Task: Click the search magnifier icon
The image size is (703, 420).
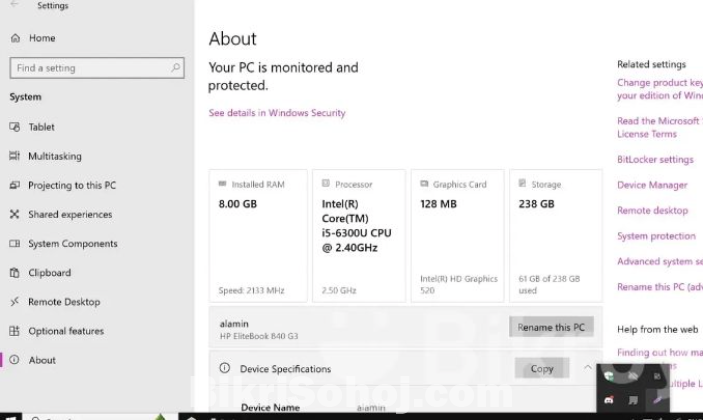Action: [176, 68]
